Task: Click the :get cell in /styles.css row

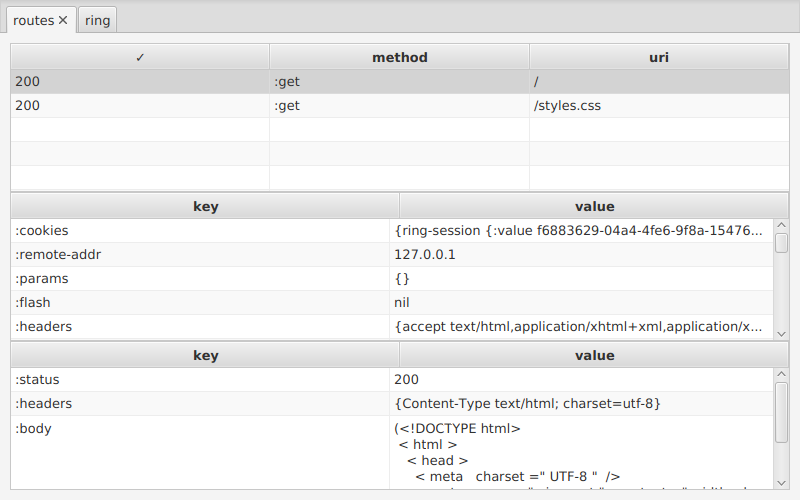Action: click(x=399, y=106)
